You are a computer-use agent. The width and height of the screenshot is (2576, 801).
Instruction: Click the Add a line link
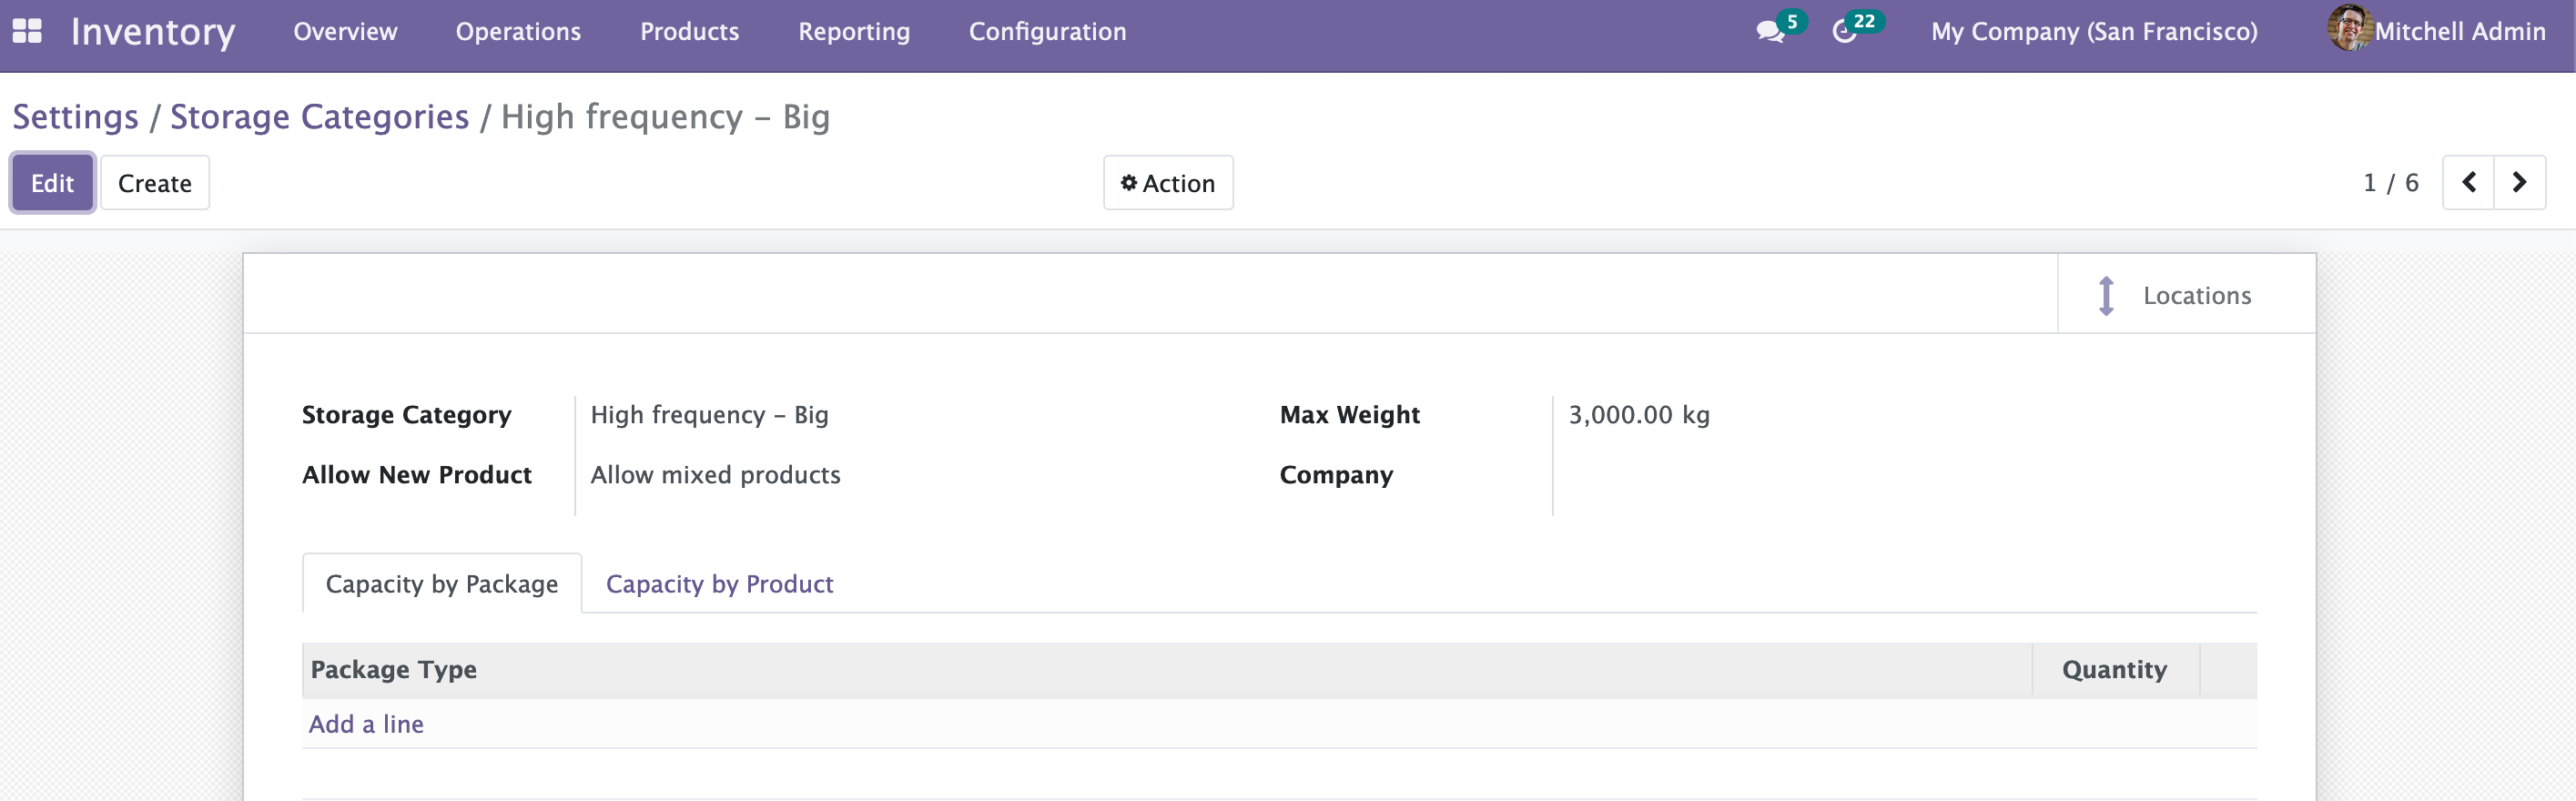pyautogui.click(x=366, y=724)
